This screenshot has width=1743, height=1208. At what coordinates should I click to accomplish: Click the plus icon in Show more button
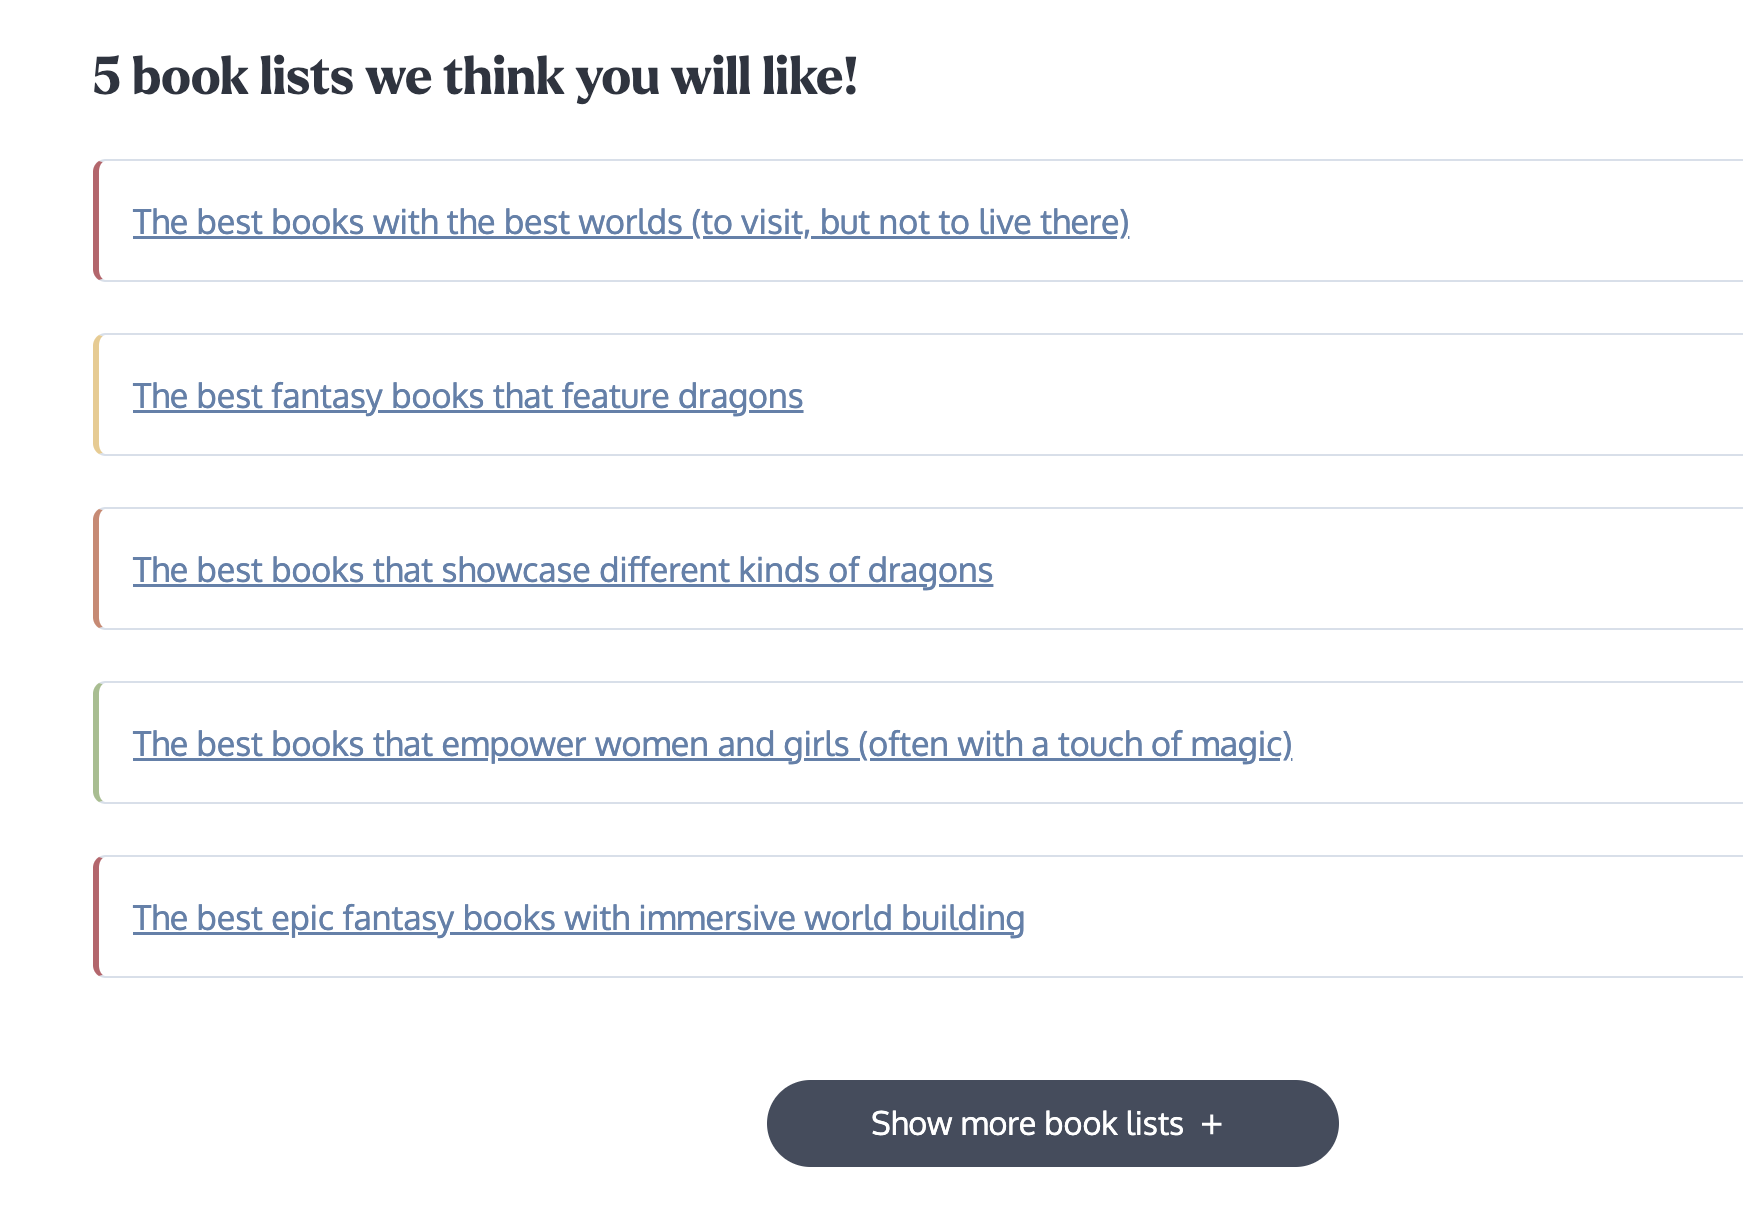1212,1124
